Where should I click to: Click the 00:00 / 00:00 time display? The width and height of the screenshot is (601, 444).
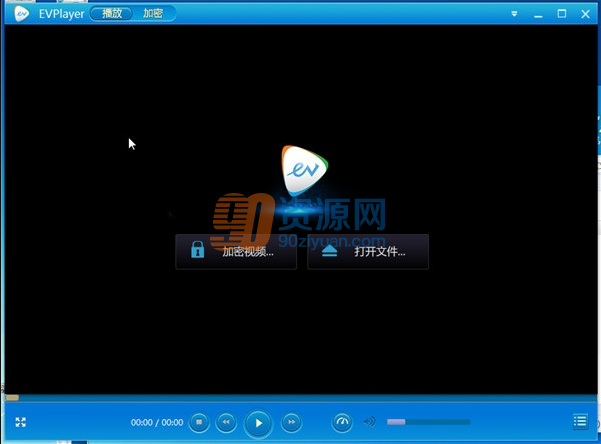click(x=157, y=423)
